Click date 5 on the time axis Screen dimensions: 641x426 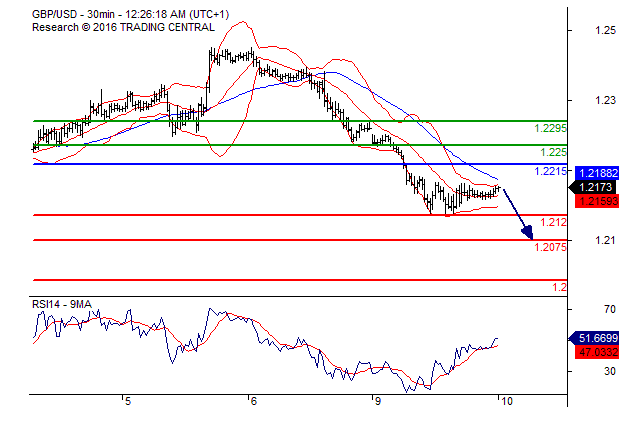(128, 401)
